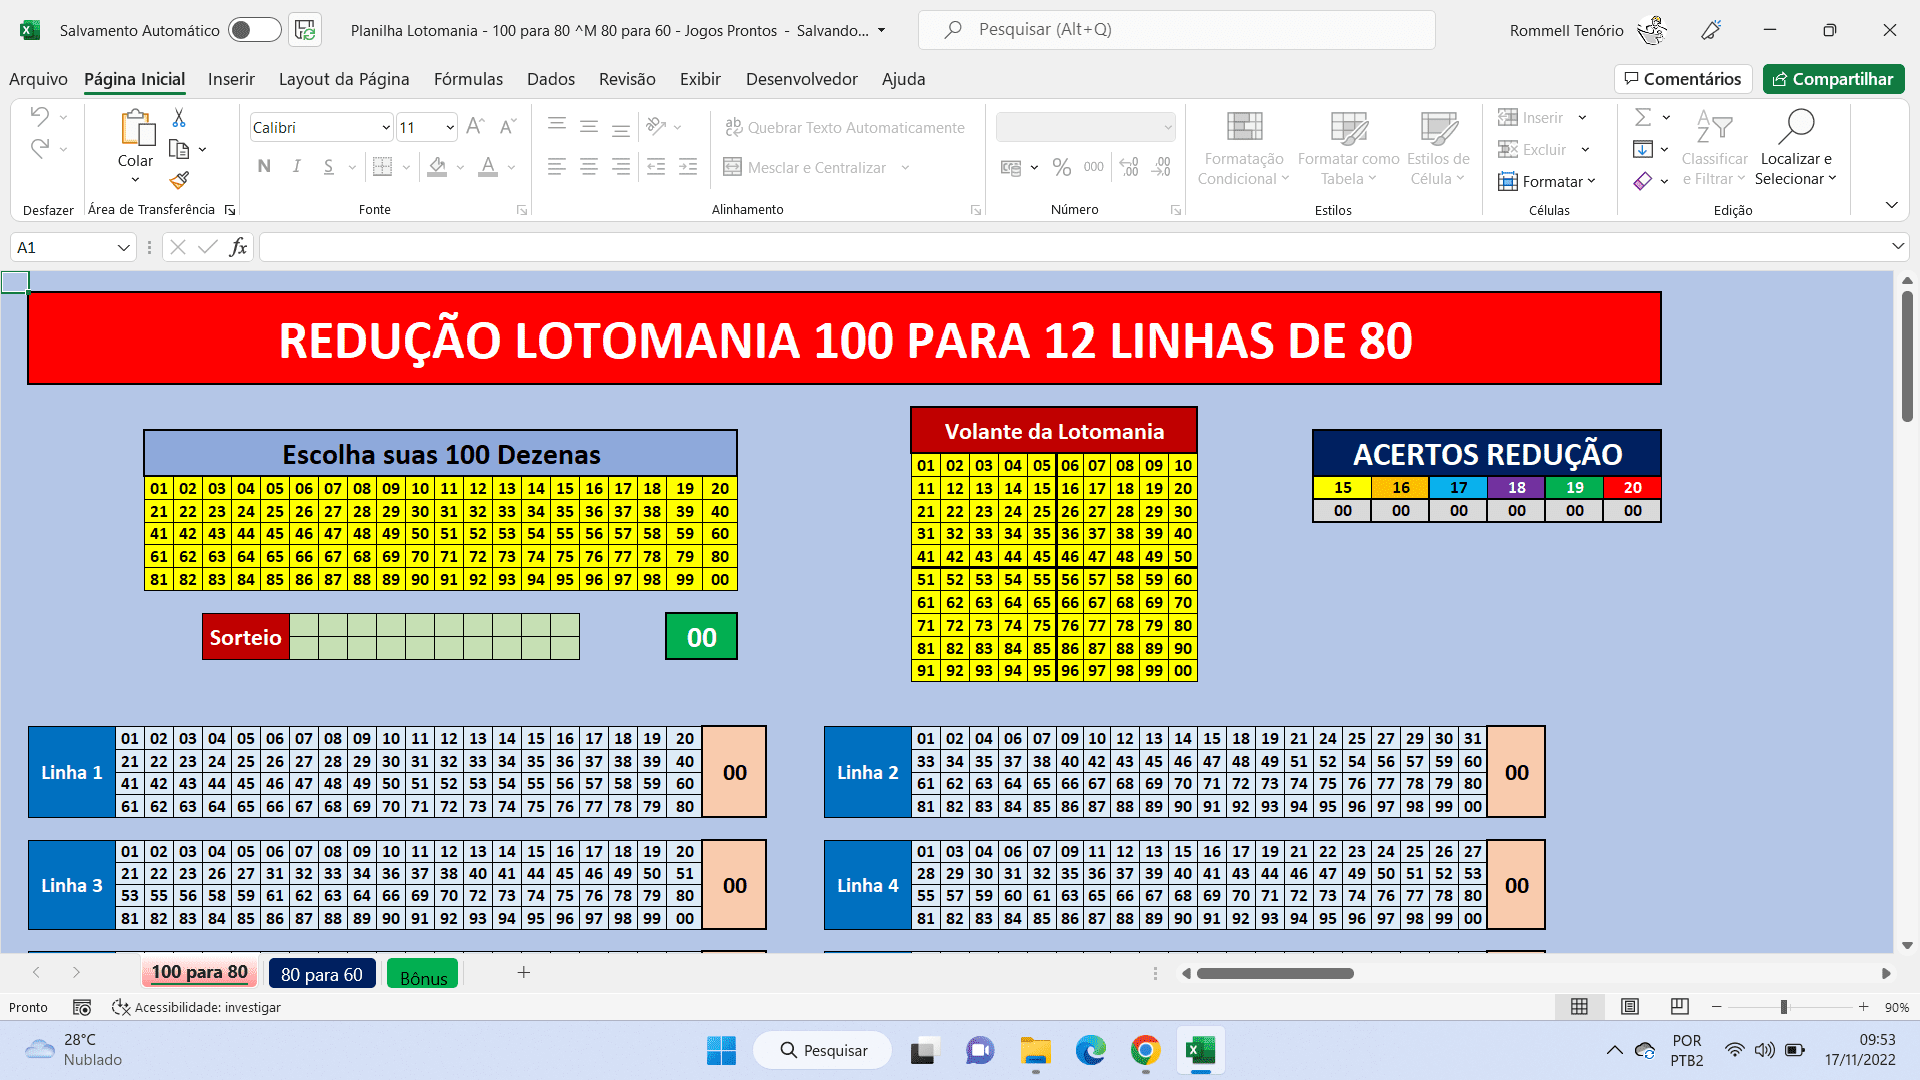Click the text orientation icon
The width and height of the screenshot is (1920, 1080).
pos(656,126)
